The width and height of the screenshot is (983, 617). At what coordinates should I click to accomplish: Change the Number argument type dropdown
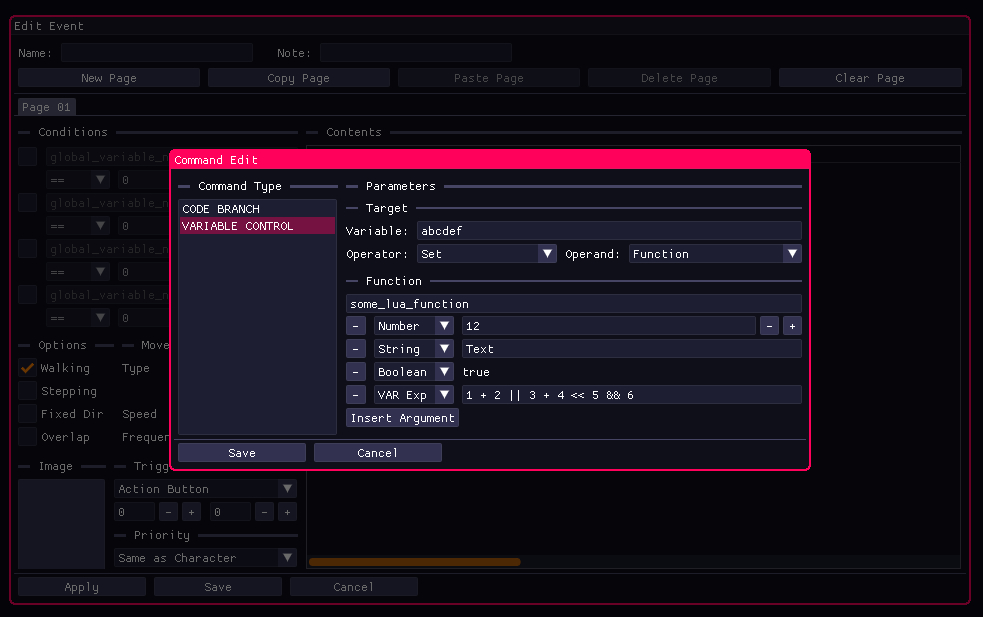pyautogui.click(x=414, y=326)
